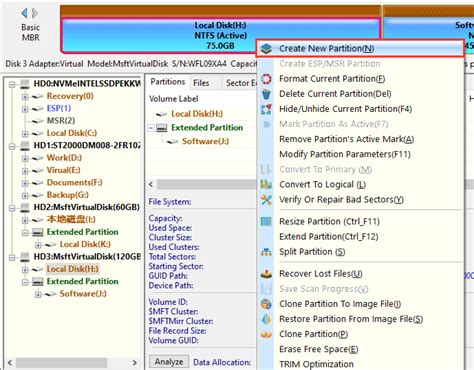Screen dimensions: 474x370
Task: Click the HD3 MsftVirtualDisk drive icon
Action: point(25,257)
